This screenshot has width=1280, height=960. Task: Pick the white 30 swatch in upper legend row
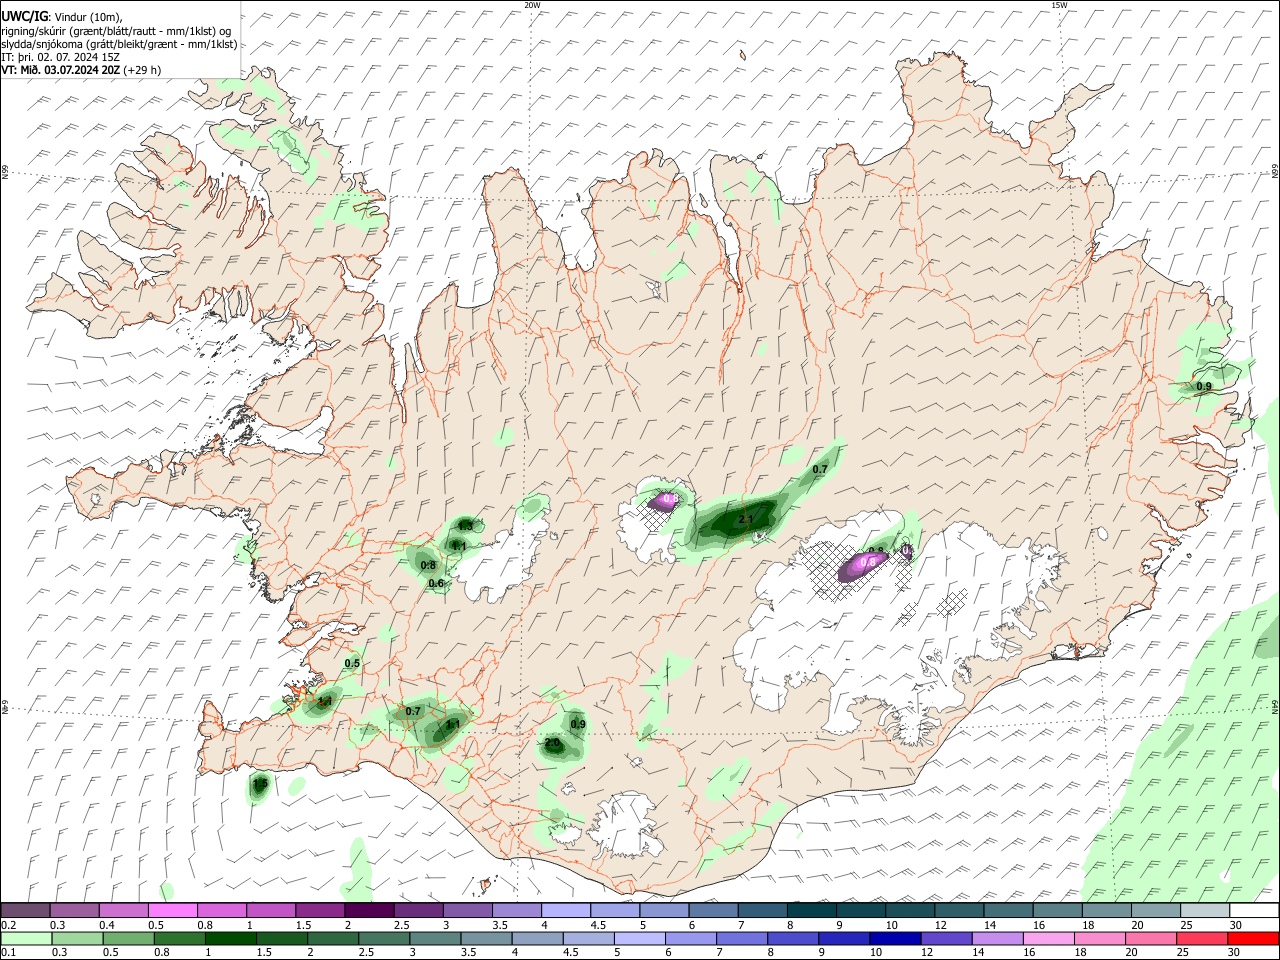1253,911
